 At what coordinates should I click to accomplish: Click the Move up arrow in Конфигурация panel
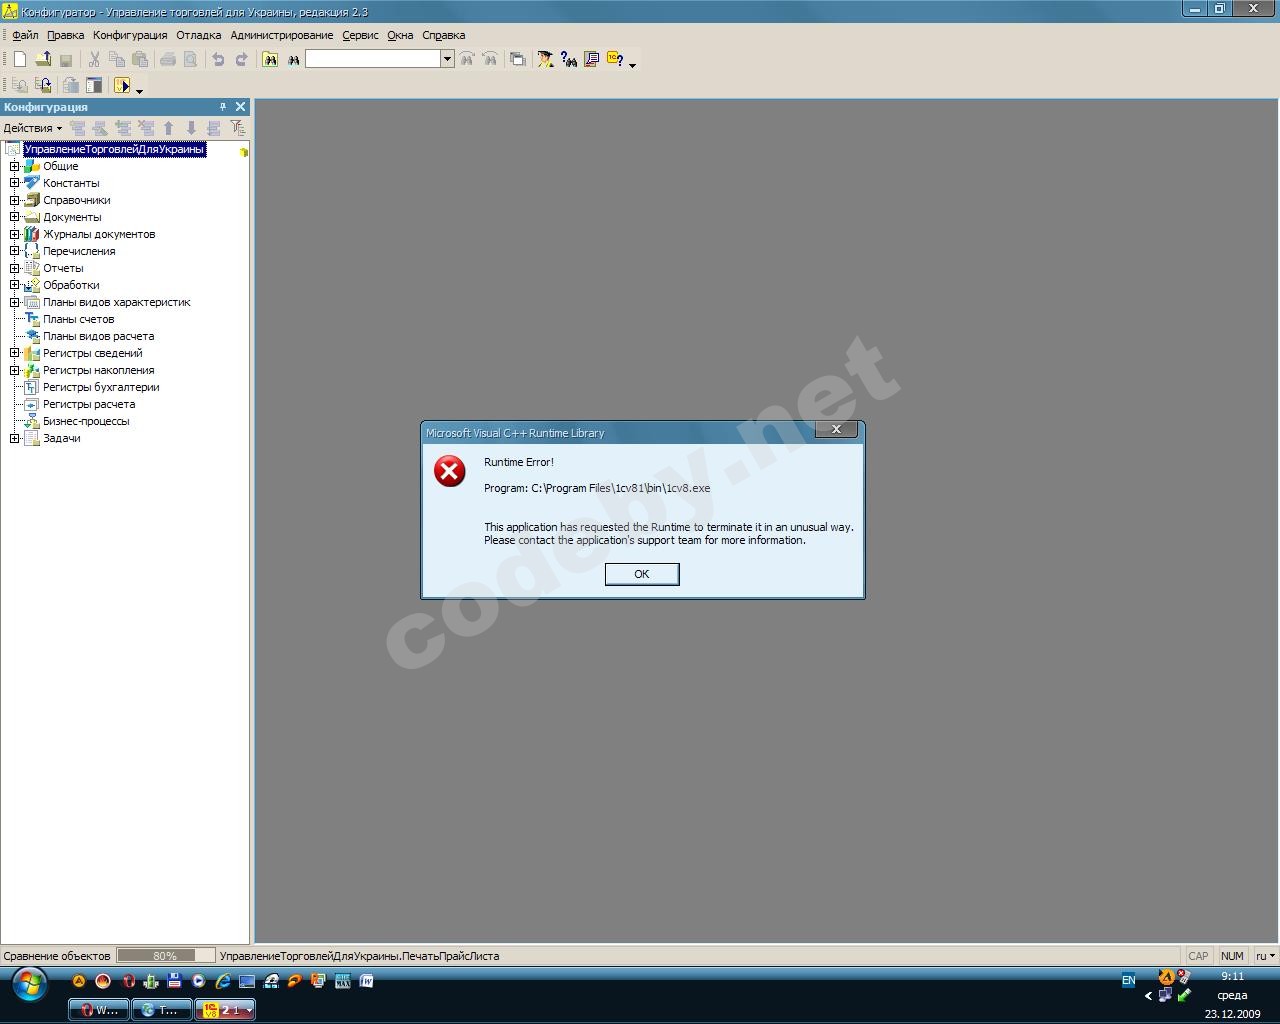pos(168,128)
